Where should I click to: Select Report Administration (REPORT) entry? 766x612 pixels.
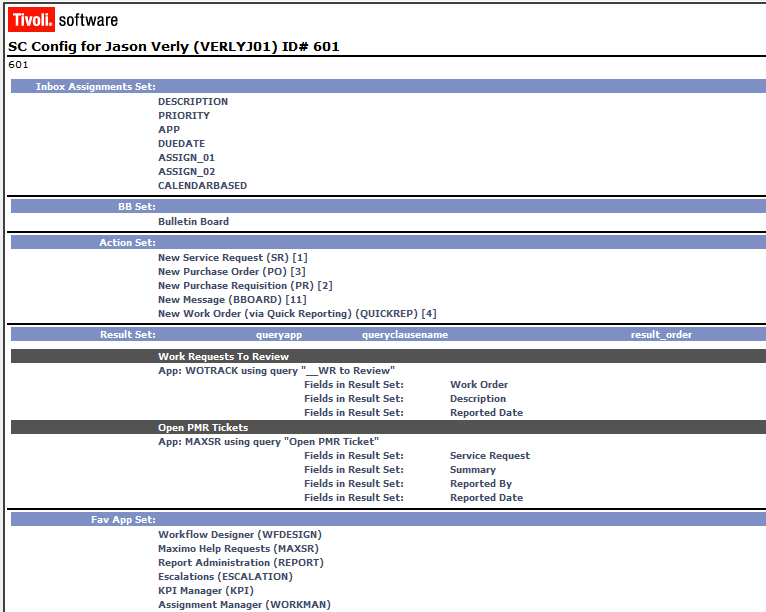[241, 563]
